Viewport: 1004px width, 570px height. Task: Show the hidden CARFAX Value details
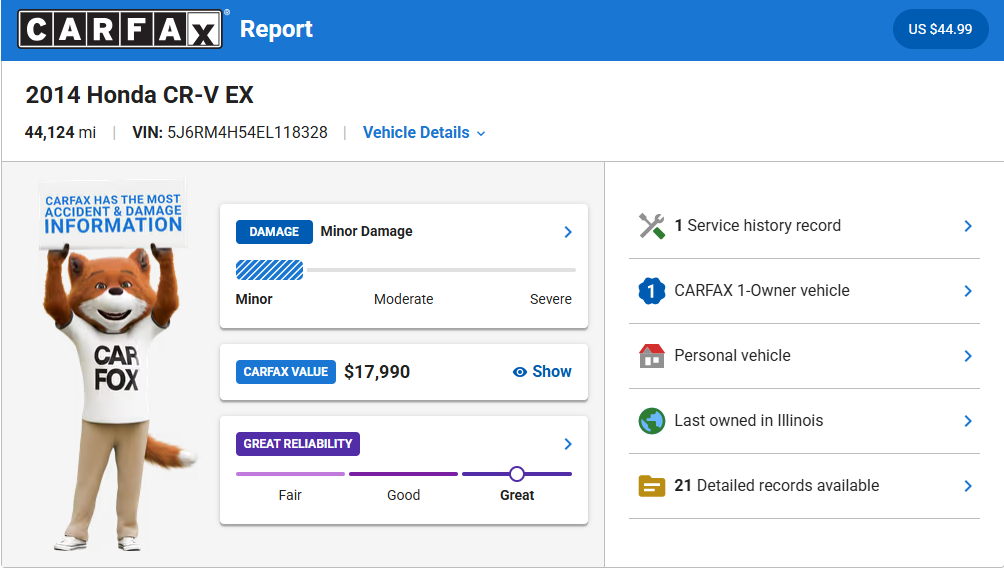tap(551, 372)
